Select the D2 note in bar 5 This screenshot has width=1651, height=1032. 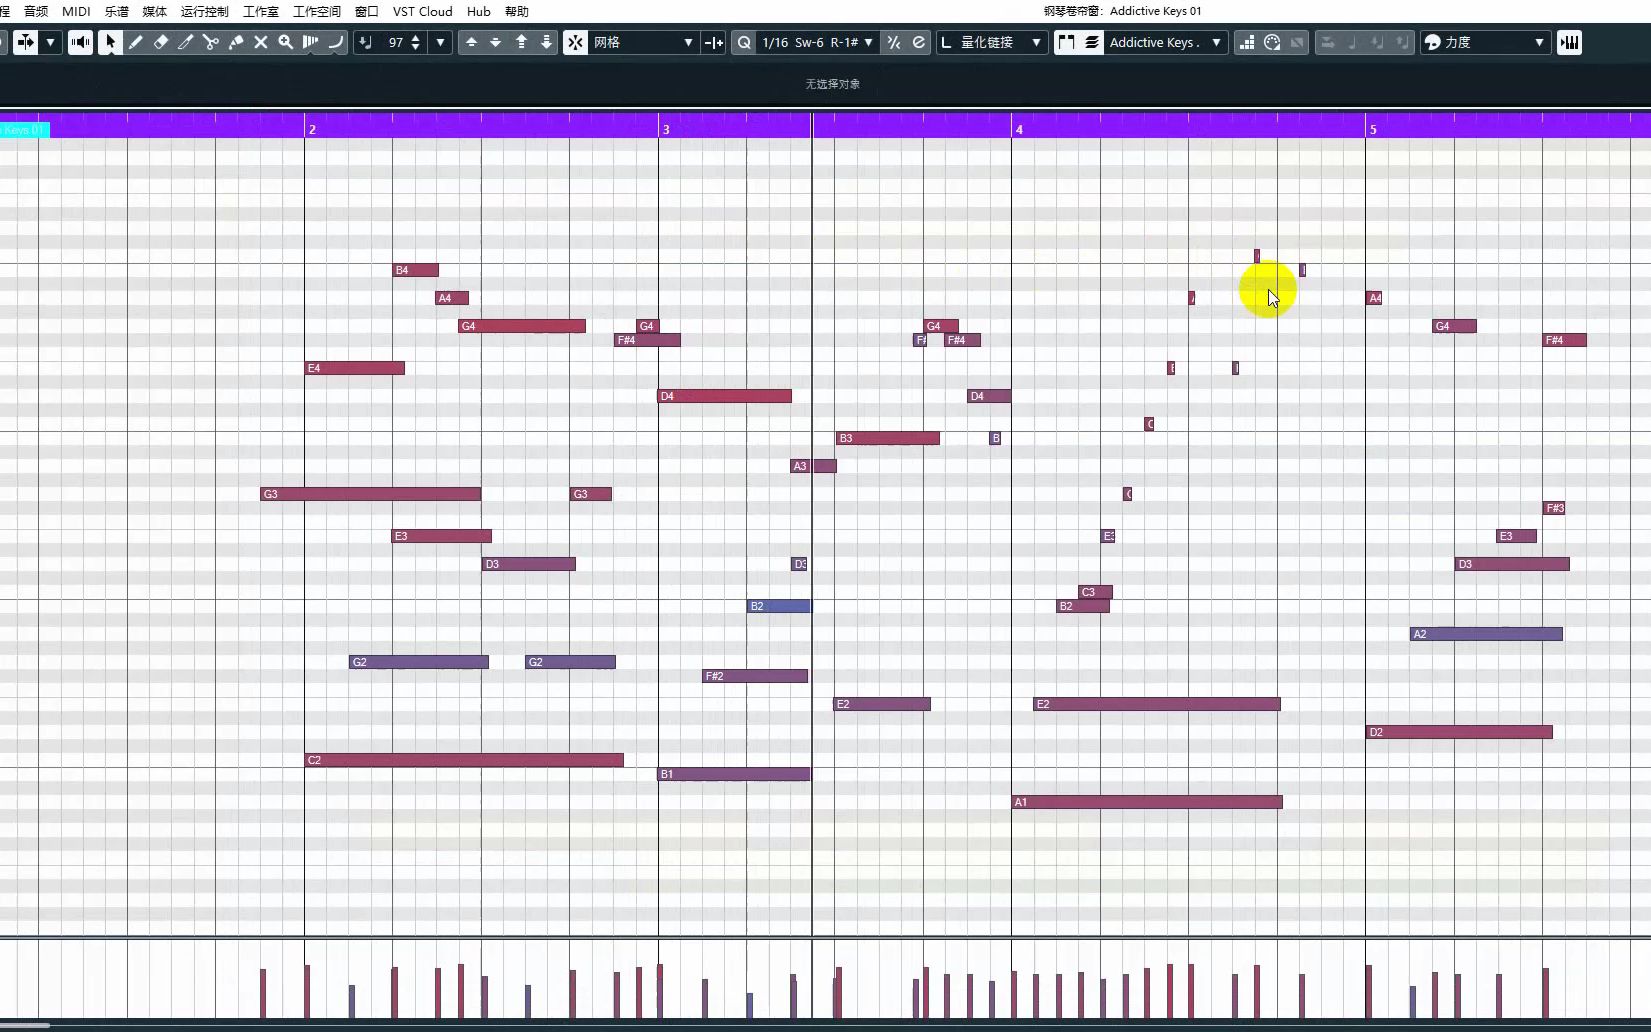point(1459,732)
